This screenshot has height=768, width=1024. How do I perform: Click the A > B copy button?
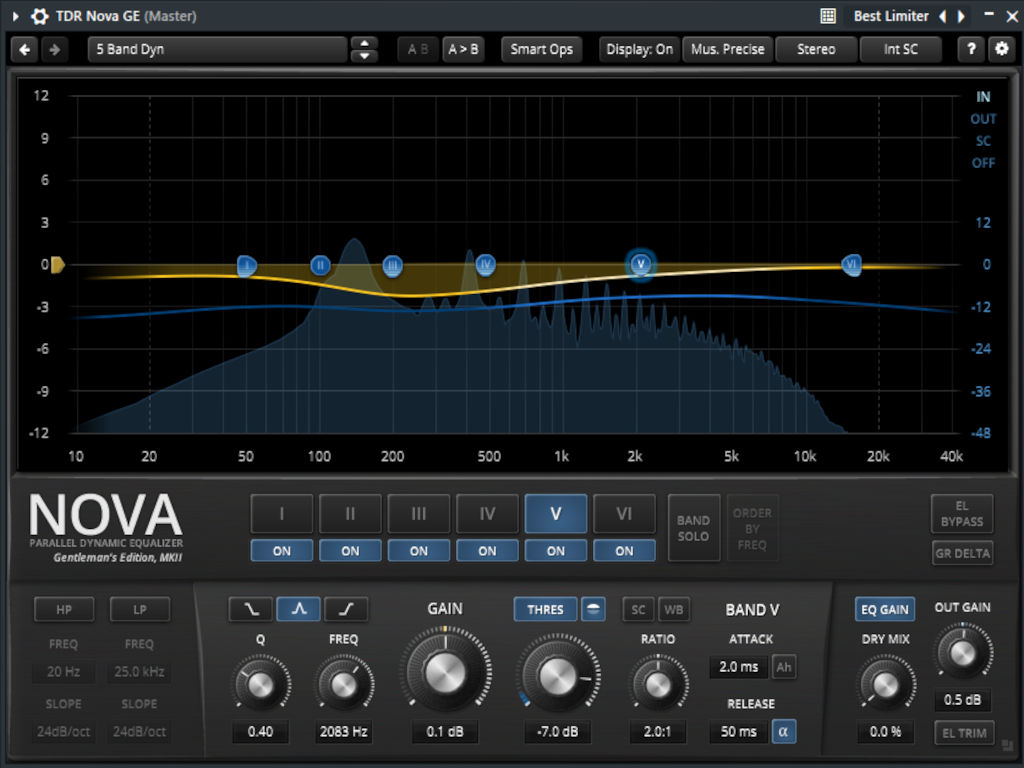(x=463, y=49)
